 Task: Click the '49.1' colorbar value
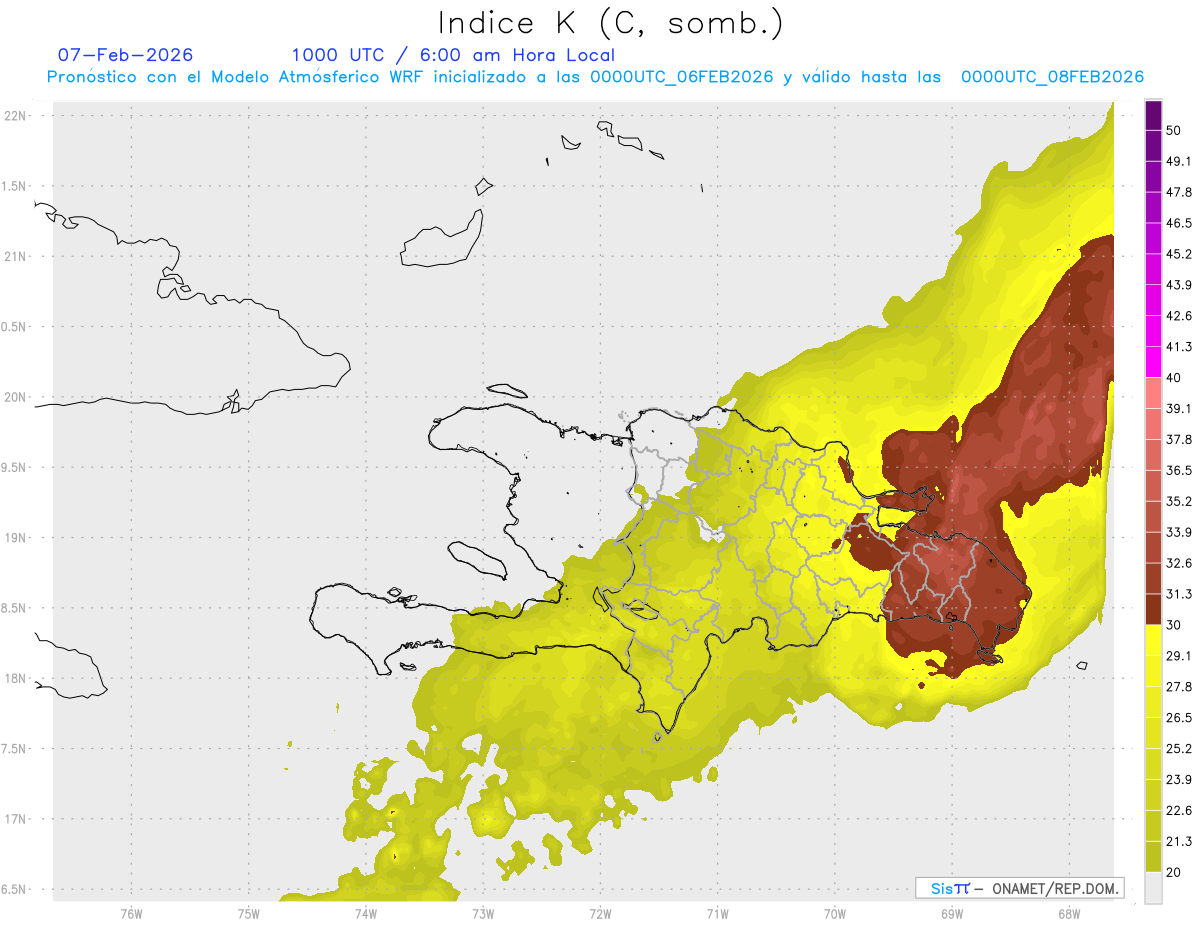point(1179,161)
